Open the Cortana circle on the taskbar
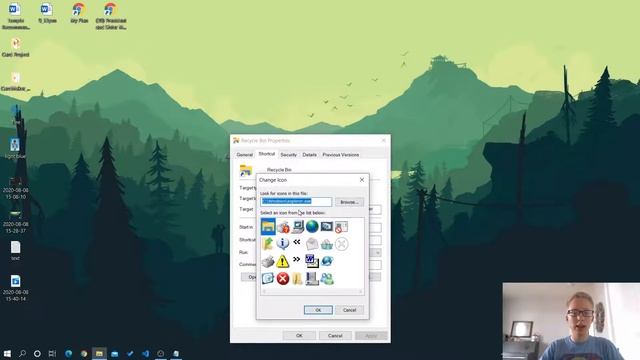The width and height of the screenshot is (640, 360). [x=37, y=353]
